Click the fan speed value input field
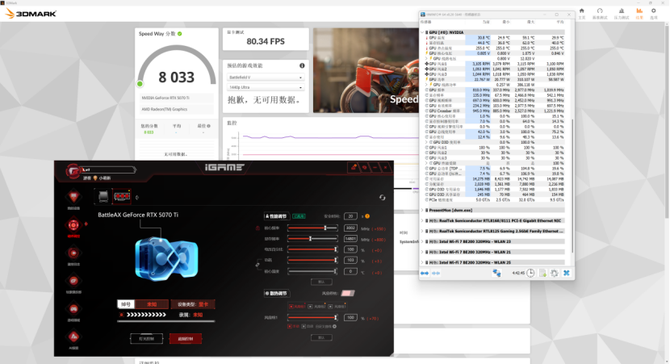The image size is (670, 364). pos(350,318)
